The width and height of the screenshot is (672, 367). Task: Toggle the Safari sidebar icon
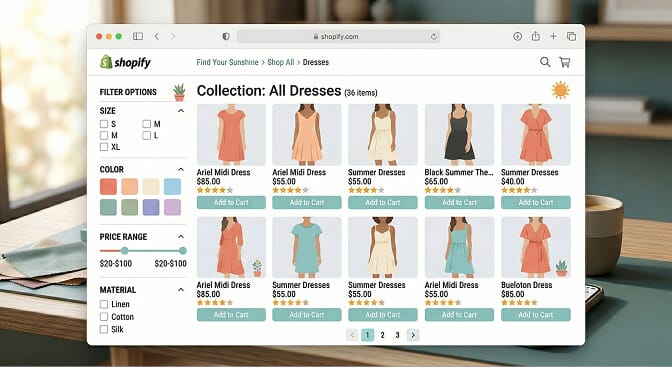[x=138, y=36]
